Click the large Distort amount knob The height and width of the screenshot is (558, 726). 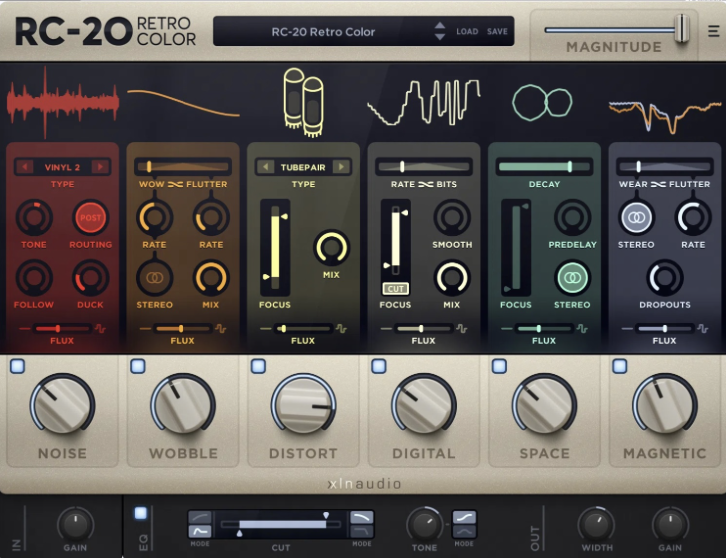304,404
